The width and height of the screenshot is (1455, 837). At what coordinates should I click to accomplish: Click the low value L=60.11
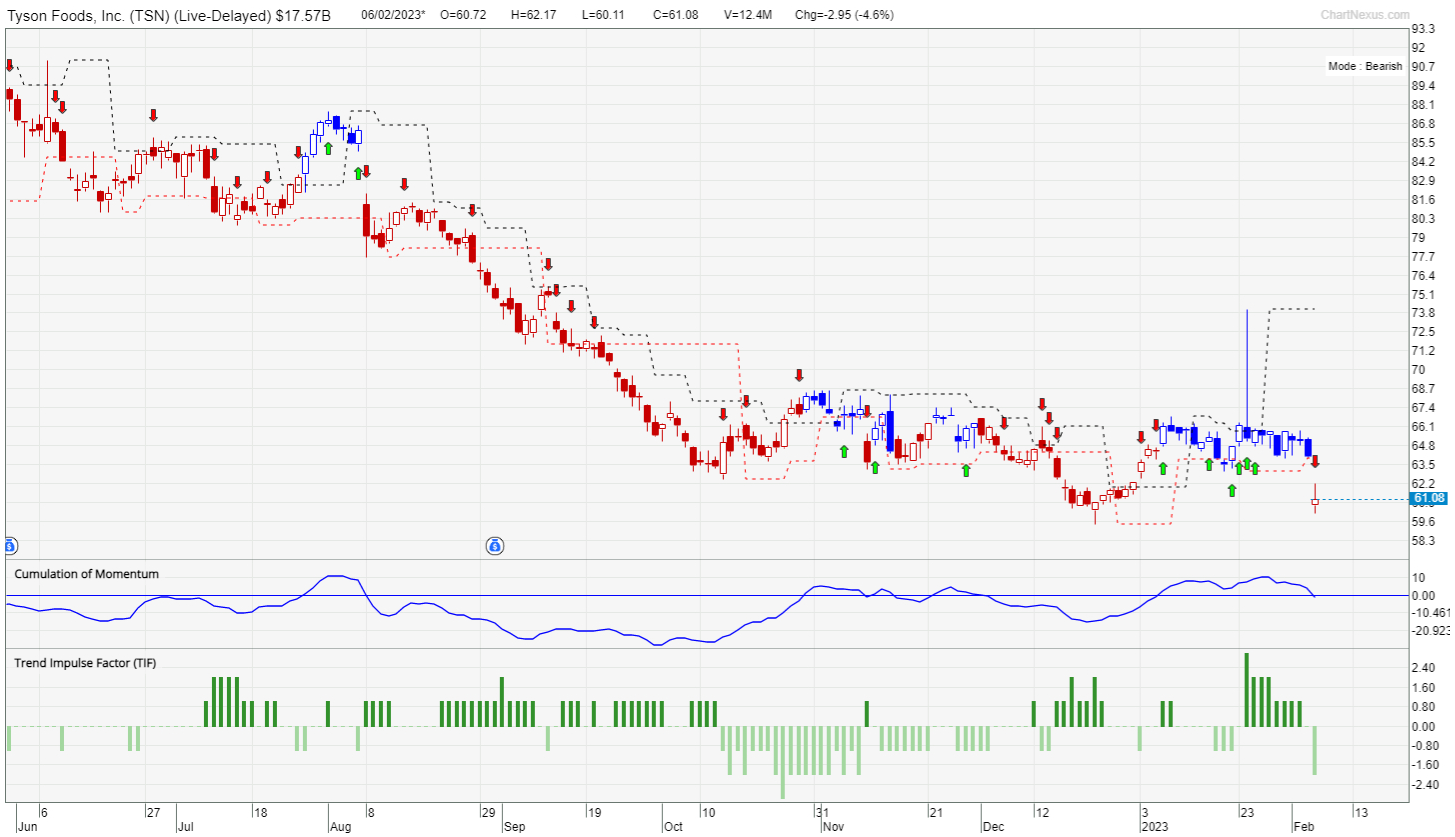point(605,15)
